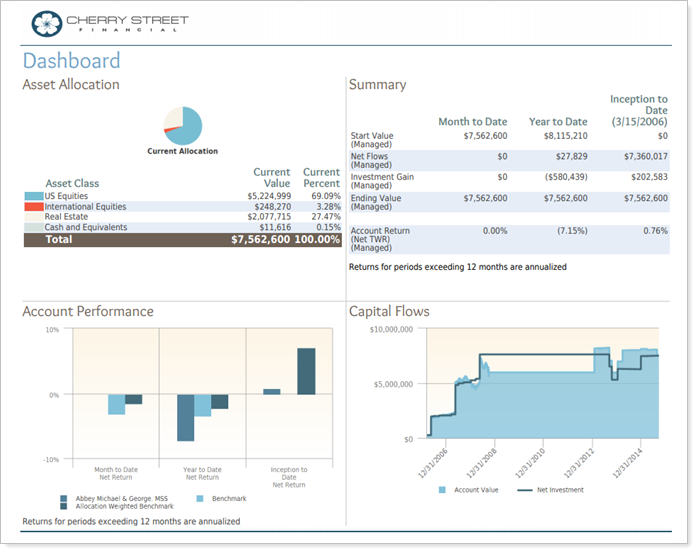Click the Month to Date summary column header
Image resolution: width=697 pixels, height=553 pixels.
(x=472, y=122)
